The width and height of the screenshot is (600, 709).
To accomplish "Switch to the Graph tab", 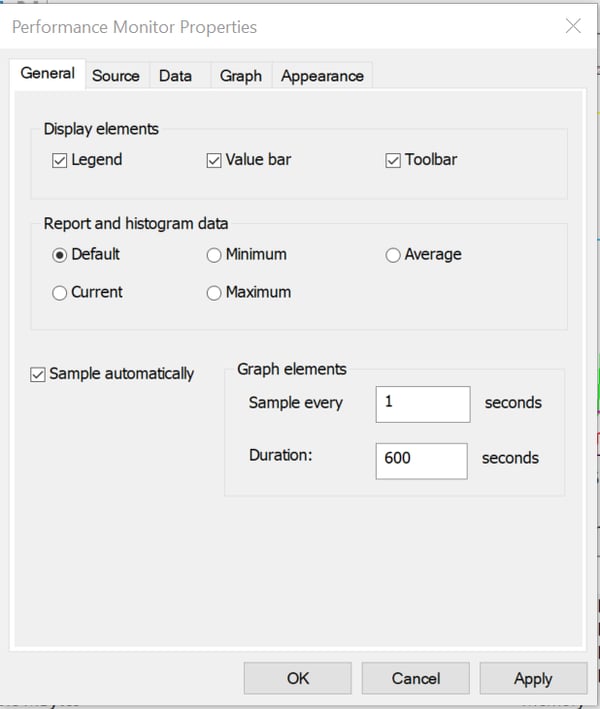I will (x=241, y=75).
